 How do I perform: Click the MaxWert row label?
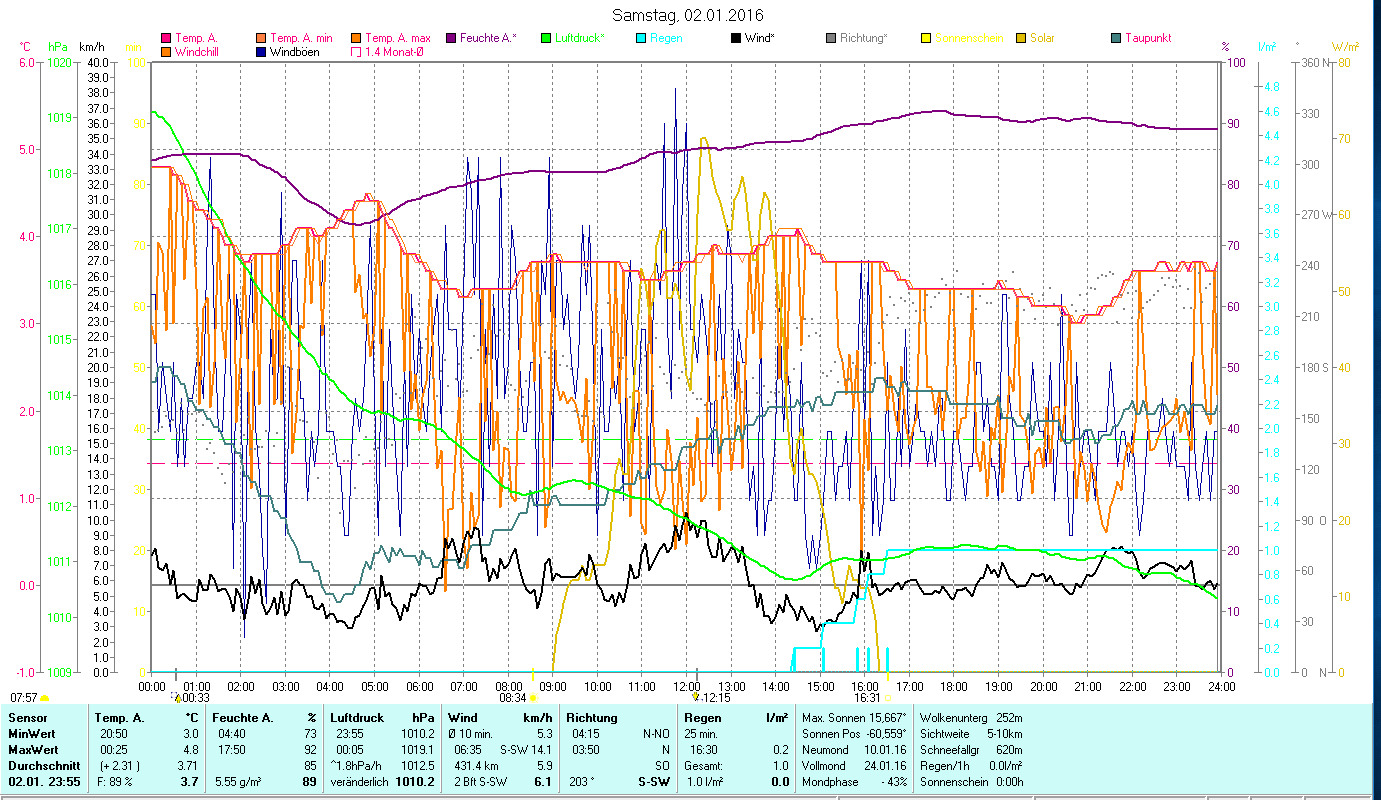(32, 749)
